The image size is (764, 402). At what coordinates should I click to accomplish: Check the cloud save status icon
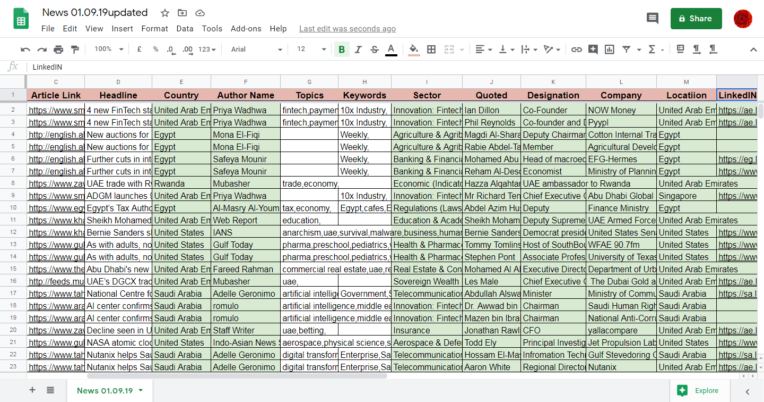point(200,13)
